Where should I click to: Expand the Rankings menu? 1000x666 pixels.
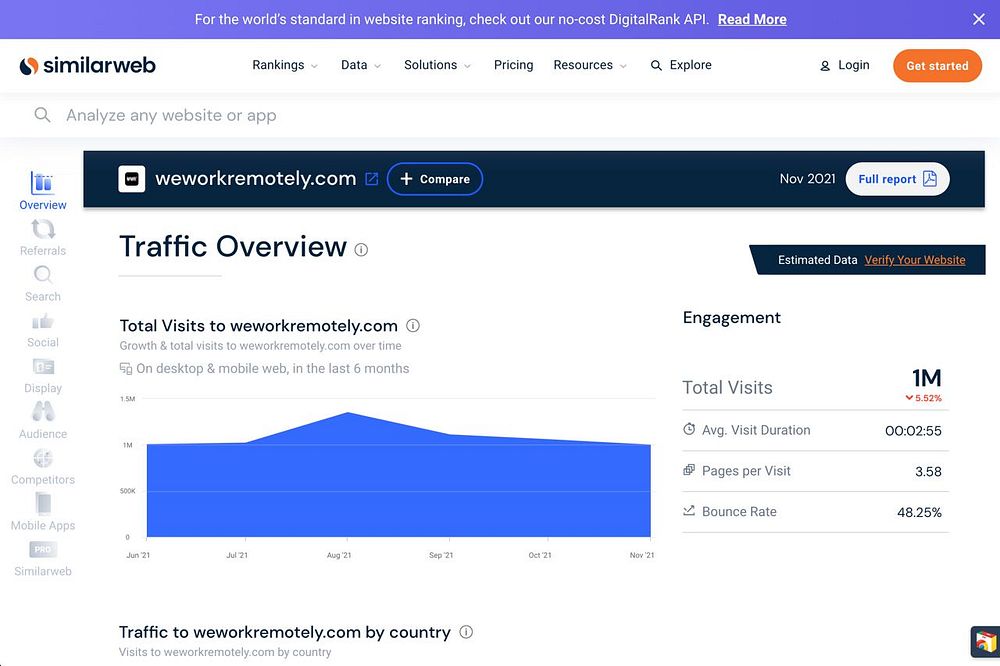(284, 65)
